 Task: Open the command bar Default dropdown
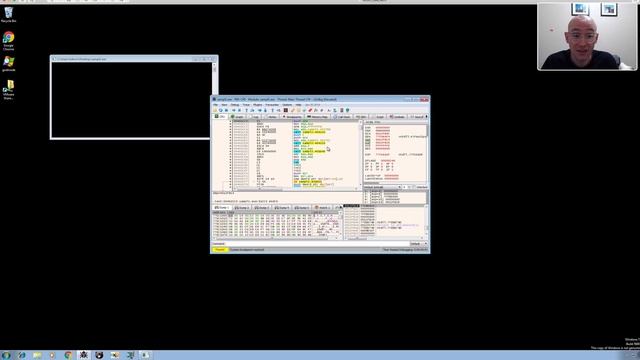(418, 244)
